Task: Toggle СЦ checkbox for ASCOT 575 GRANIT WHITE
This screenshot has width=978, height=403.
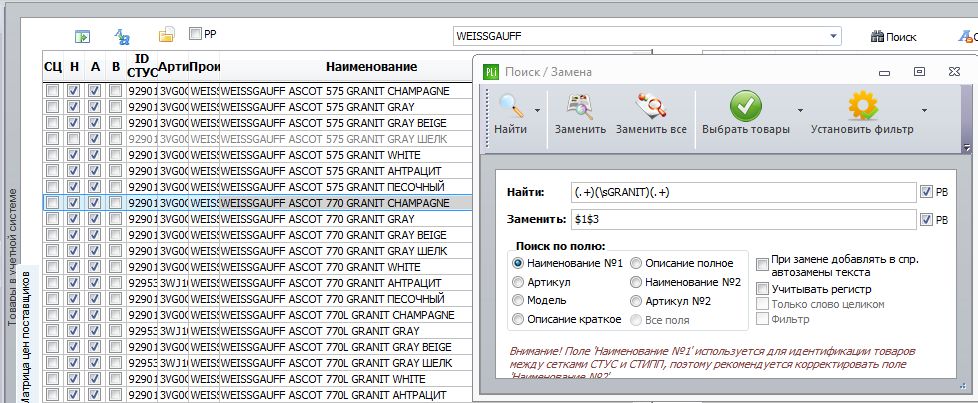Action: point(53,155)
